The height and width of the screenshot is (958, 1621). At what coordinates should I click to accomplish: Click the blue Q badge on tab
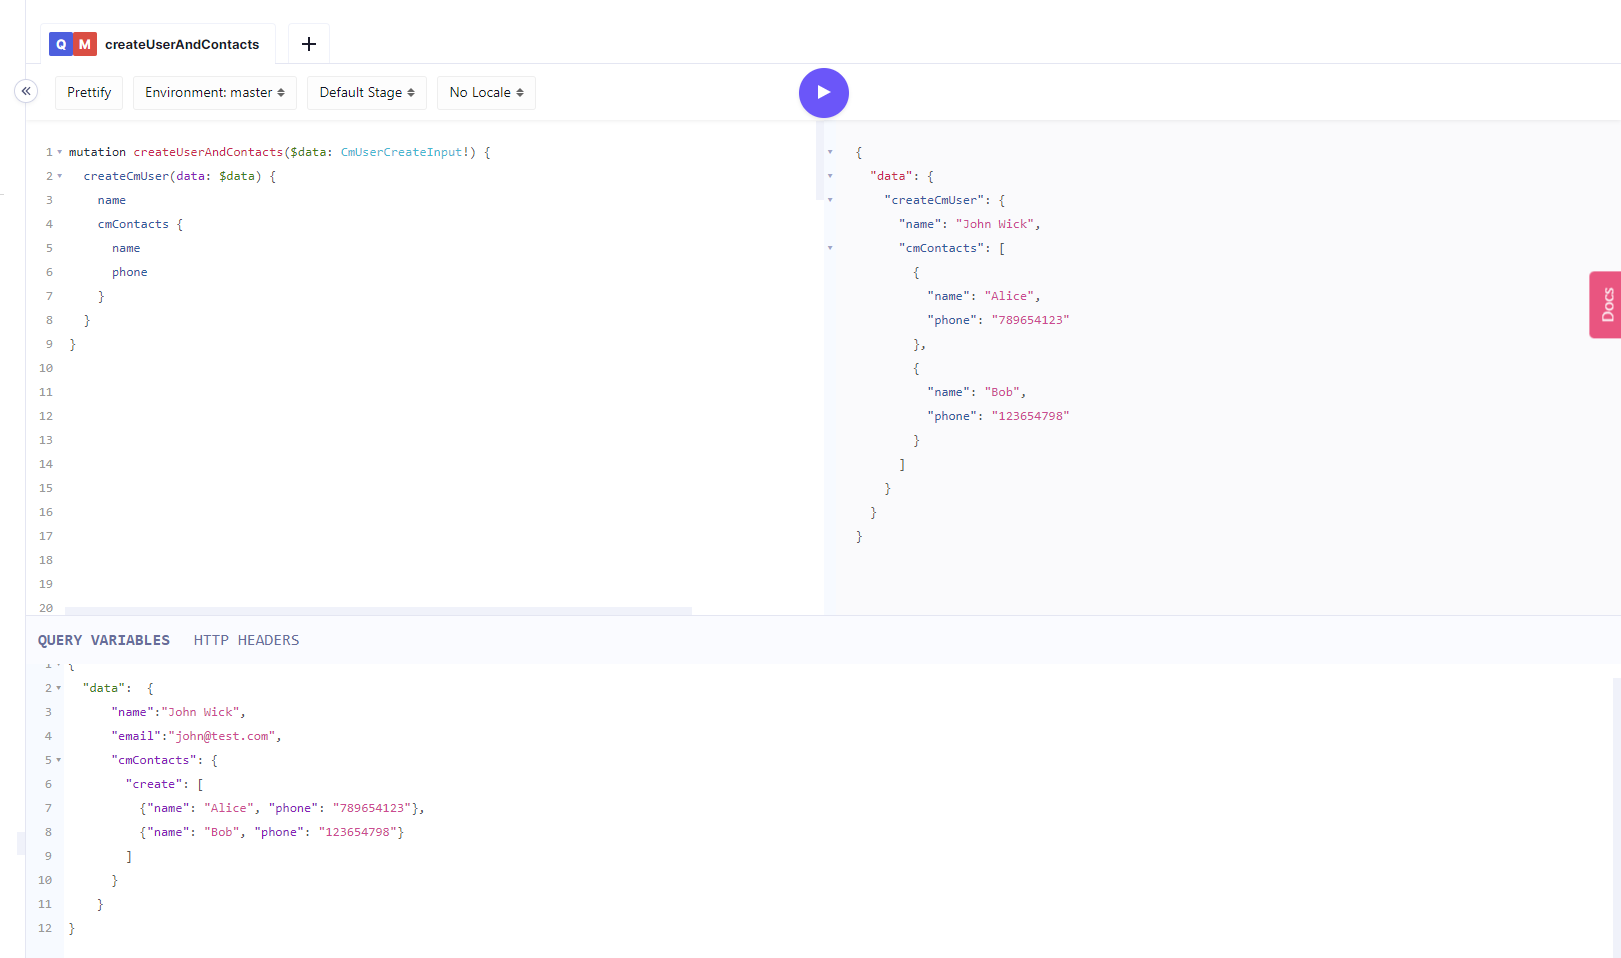tap(61, 44)
